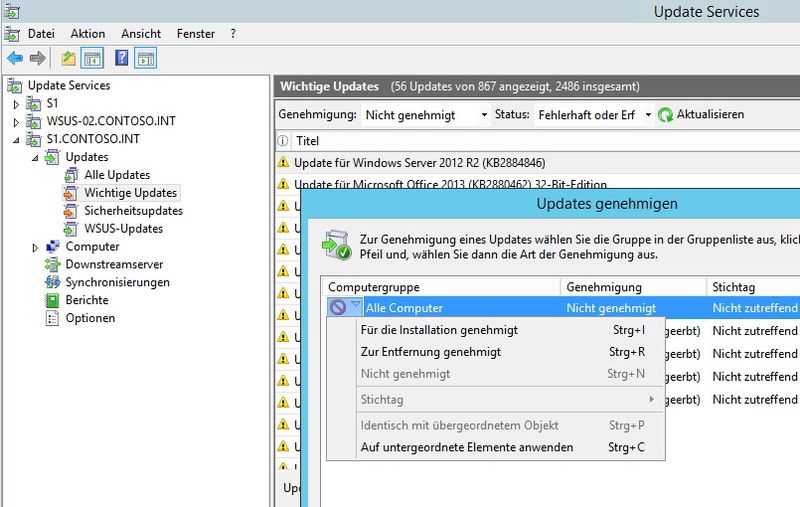
Task: Open the Aktion menu
Action: tap(88, 34)
